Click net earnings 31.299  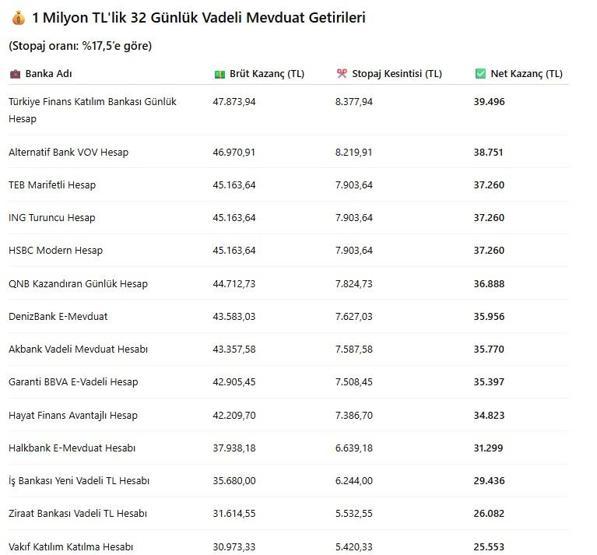[488, 448]
